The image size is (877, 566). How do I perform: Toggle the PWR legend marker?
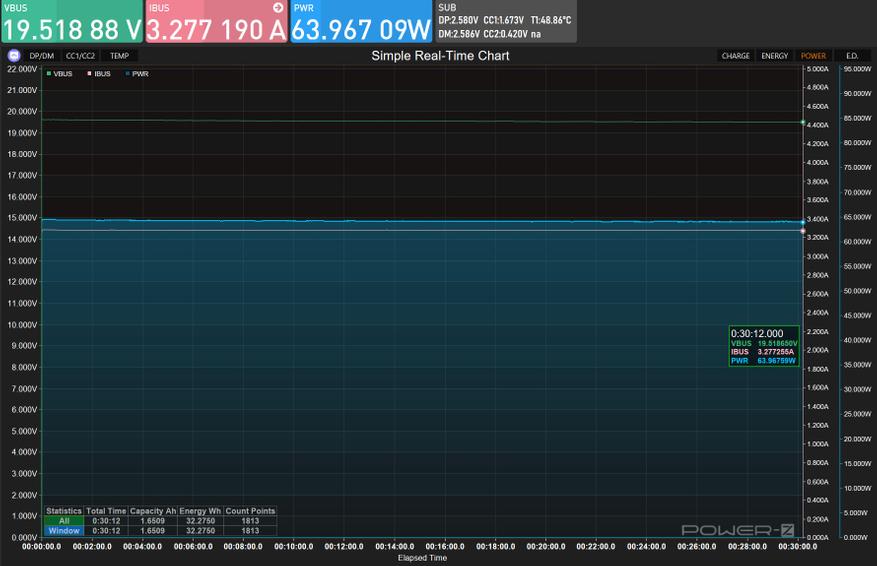128,74
